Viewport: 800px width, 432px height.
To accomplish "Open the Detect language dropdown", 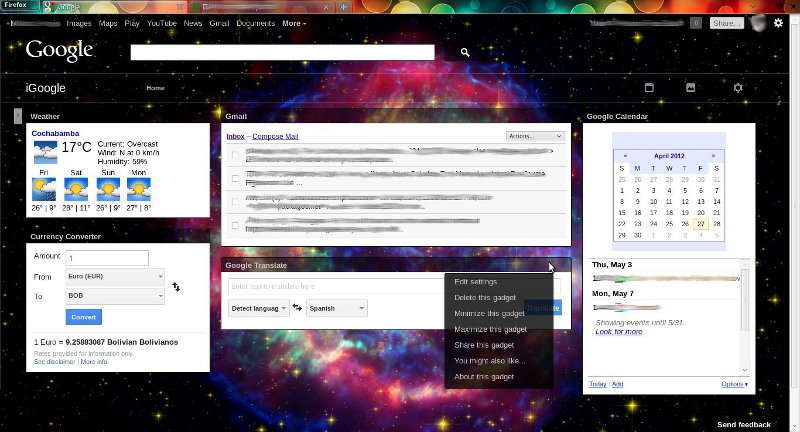I will (x=259, y=308).
